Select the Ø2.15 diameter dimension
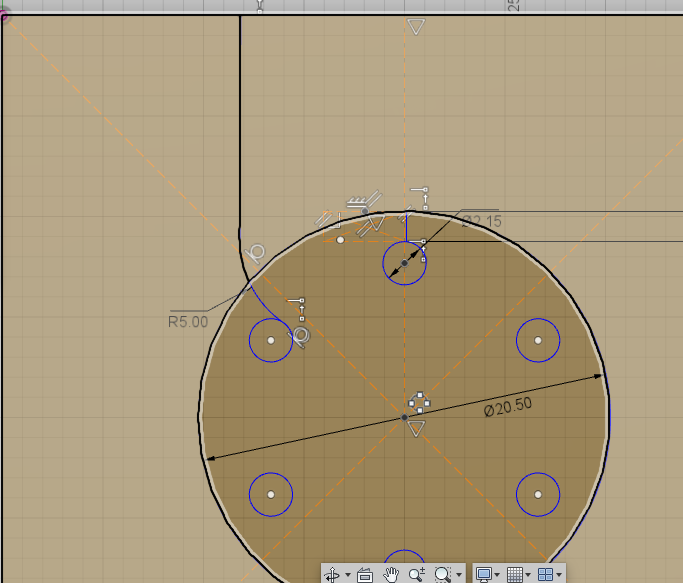 coord(482,221)
